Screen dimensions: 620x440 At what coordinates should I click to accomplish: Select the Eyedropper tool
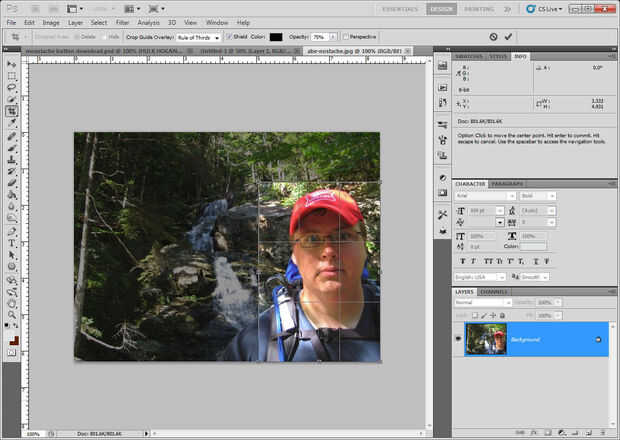click(11, 123)
